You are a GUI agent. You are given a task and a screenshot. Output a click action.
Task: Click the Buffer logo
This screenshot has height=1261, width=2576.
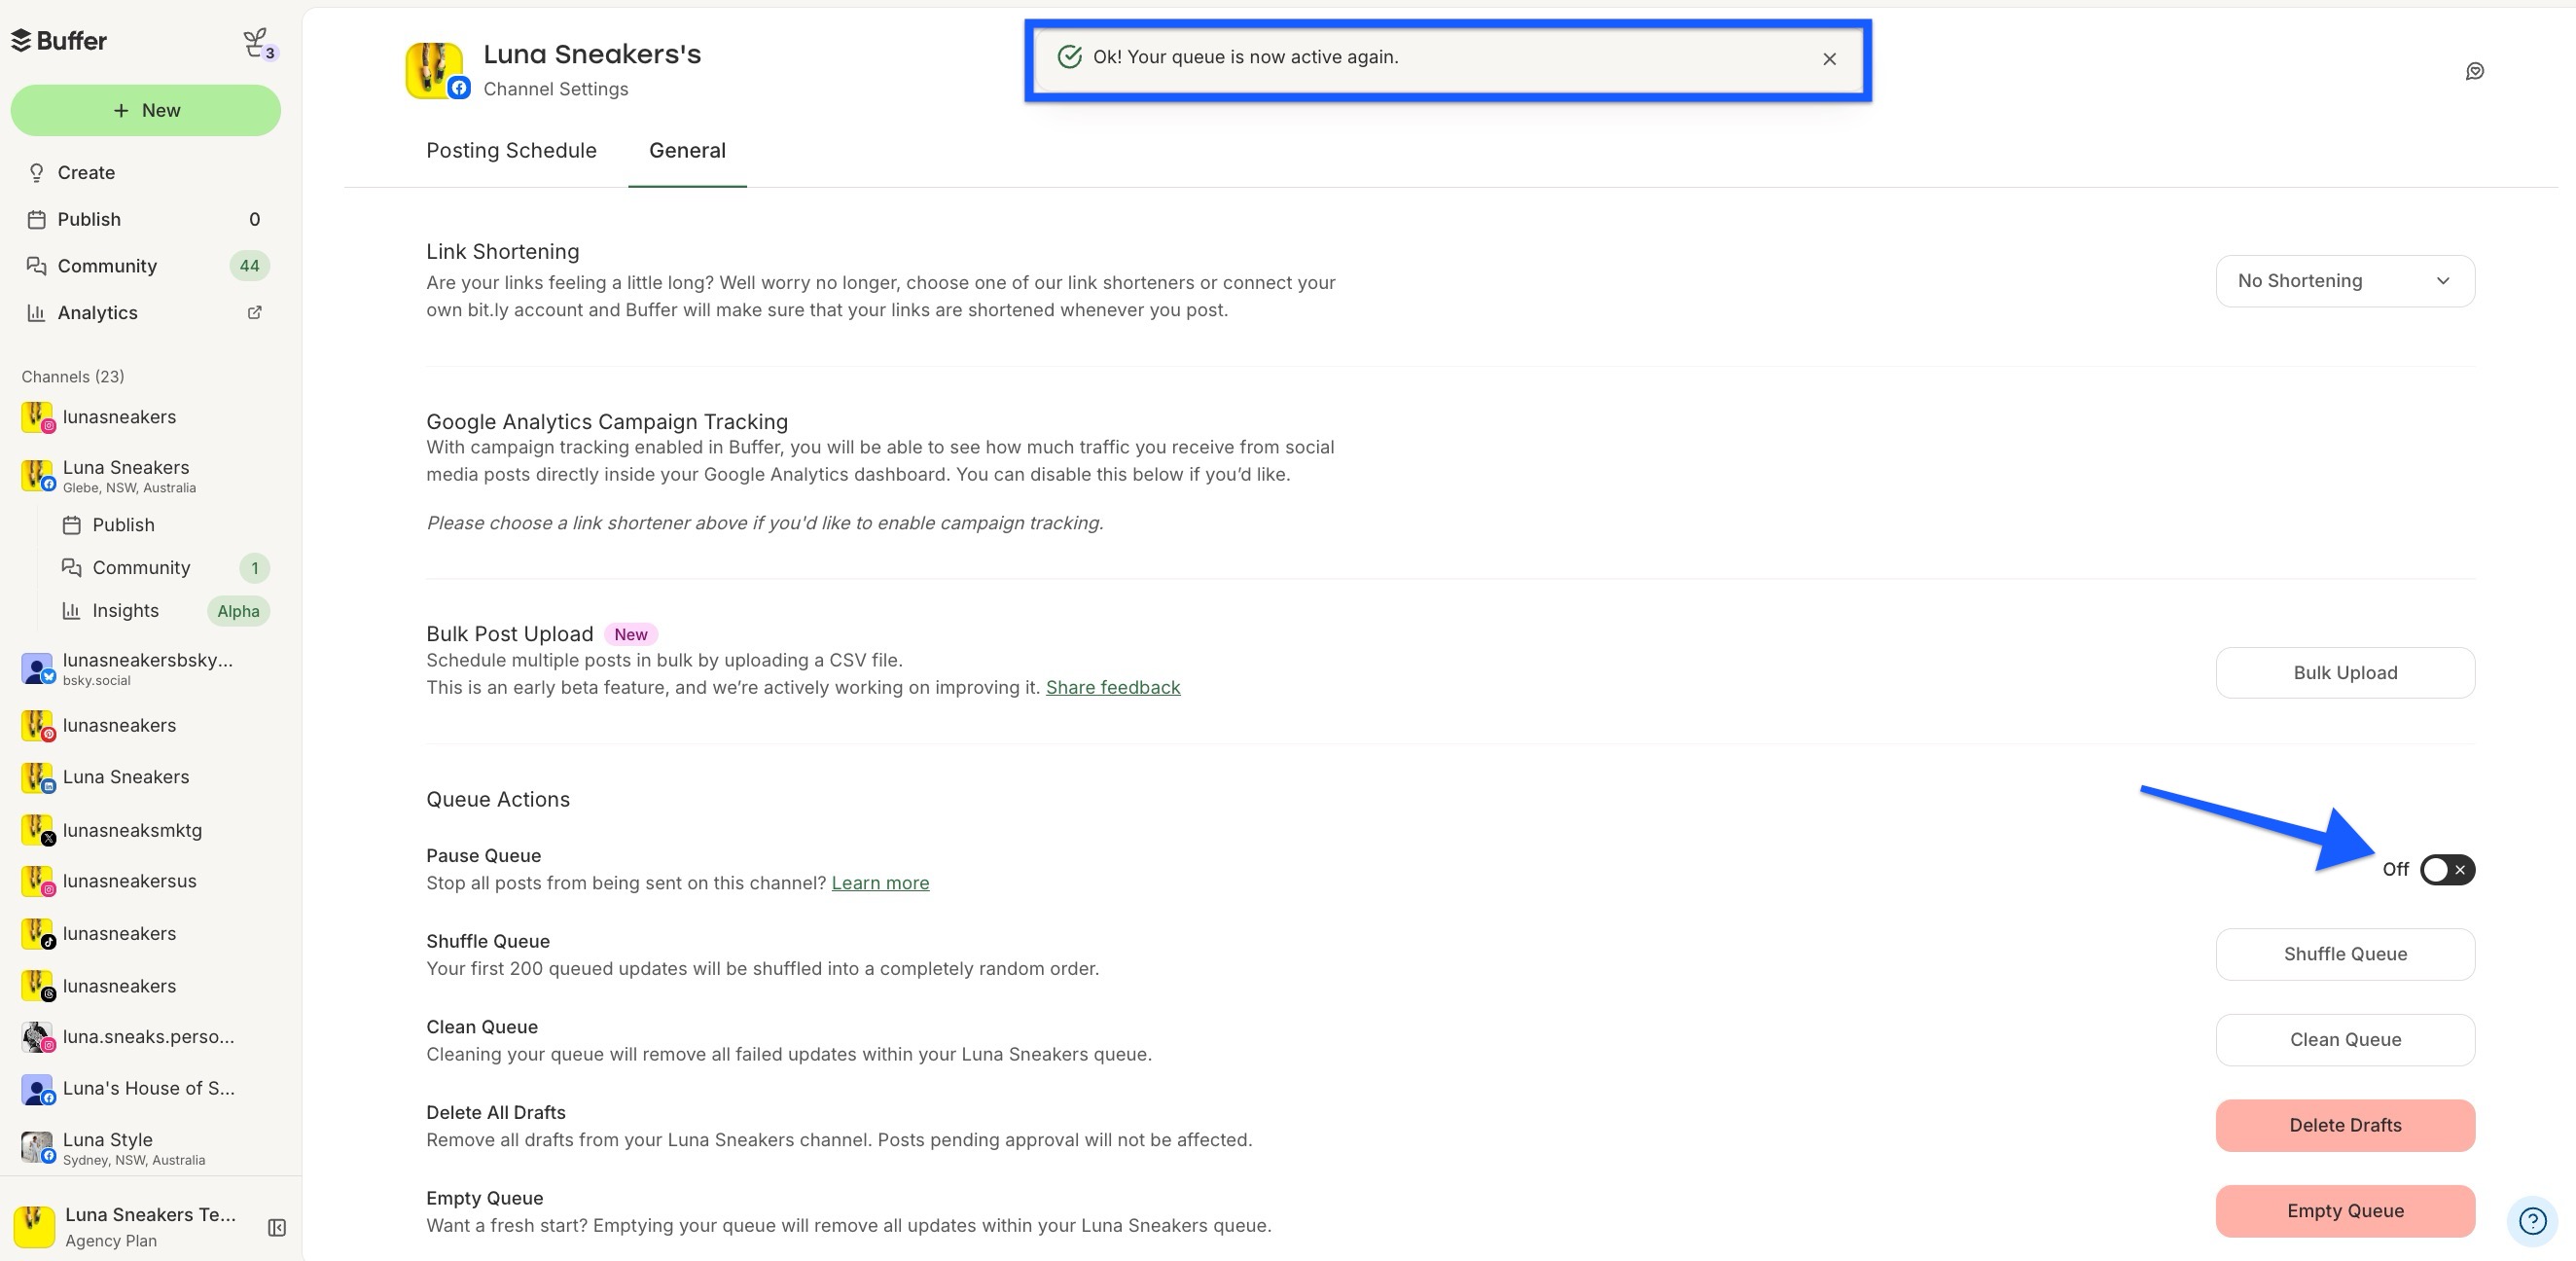tap(59, 41)
